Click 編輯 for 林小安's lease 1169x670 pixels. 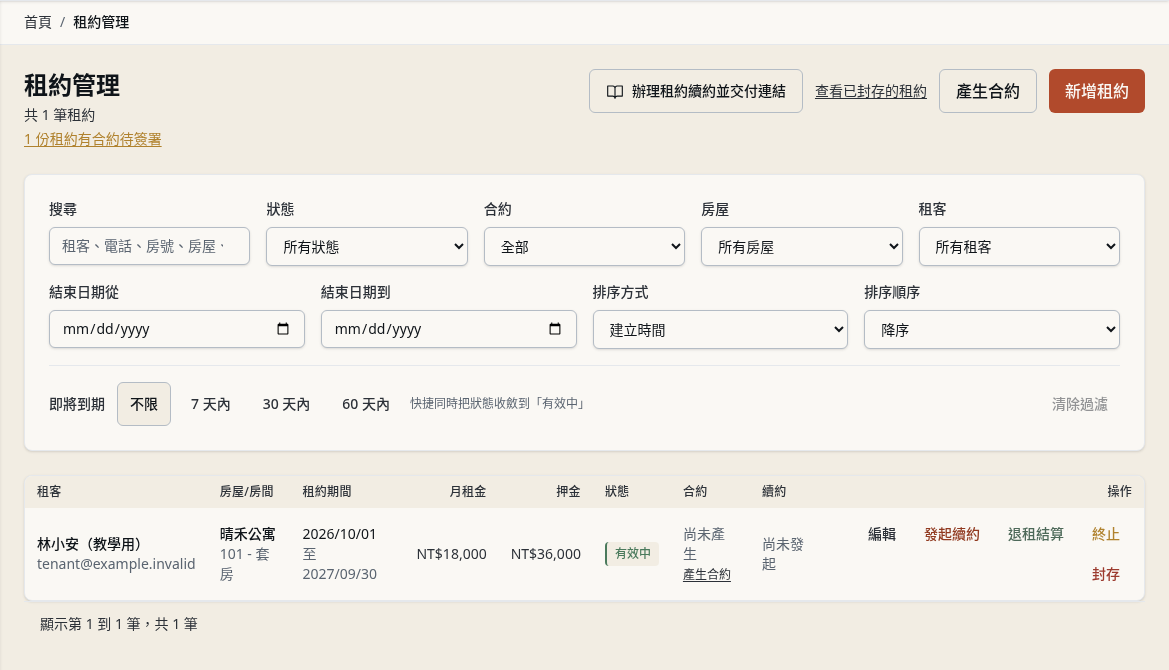click(x=882, y=534)
